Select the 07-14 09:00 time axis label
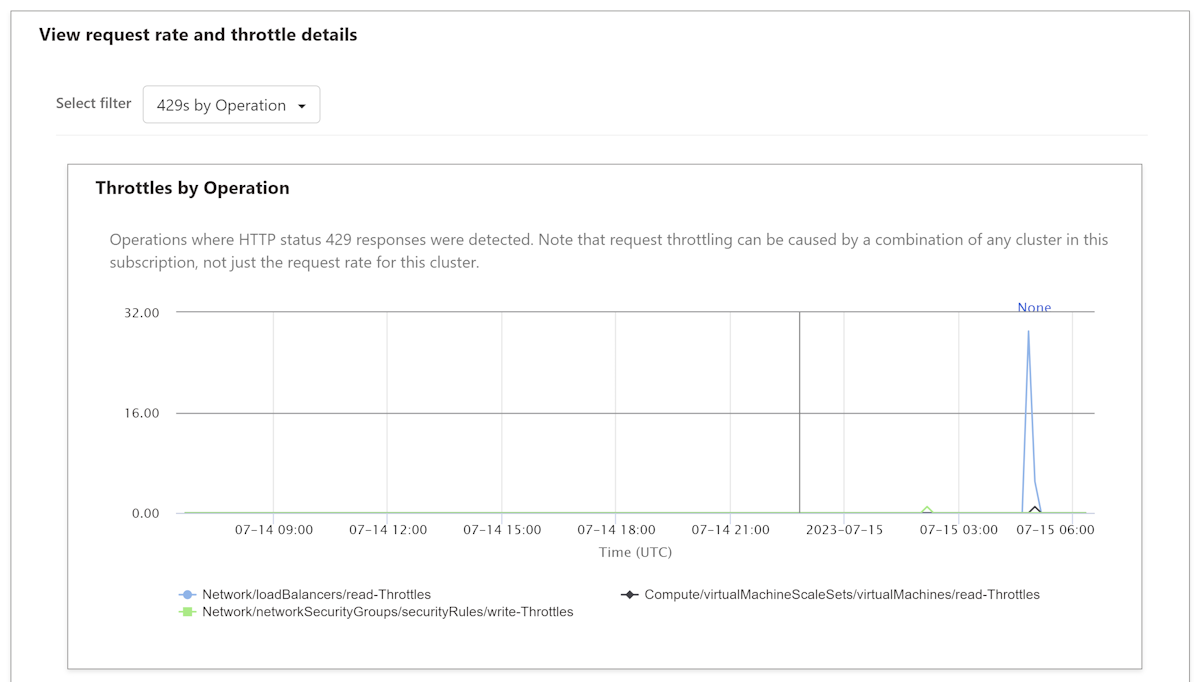Viewport: 1200px width, 682px height. [x=273, y=530]
